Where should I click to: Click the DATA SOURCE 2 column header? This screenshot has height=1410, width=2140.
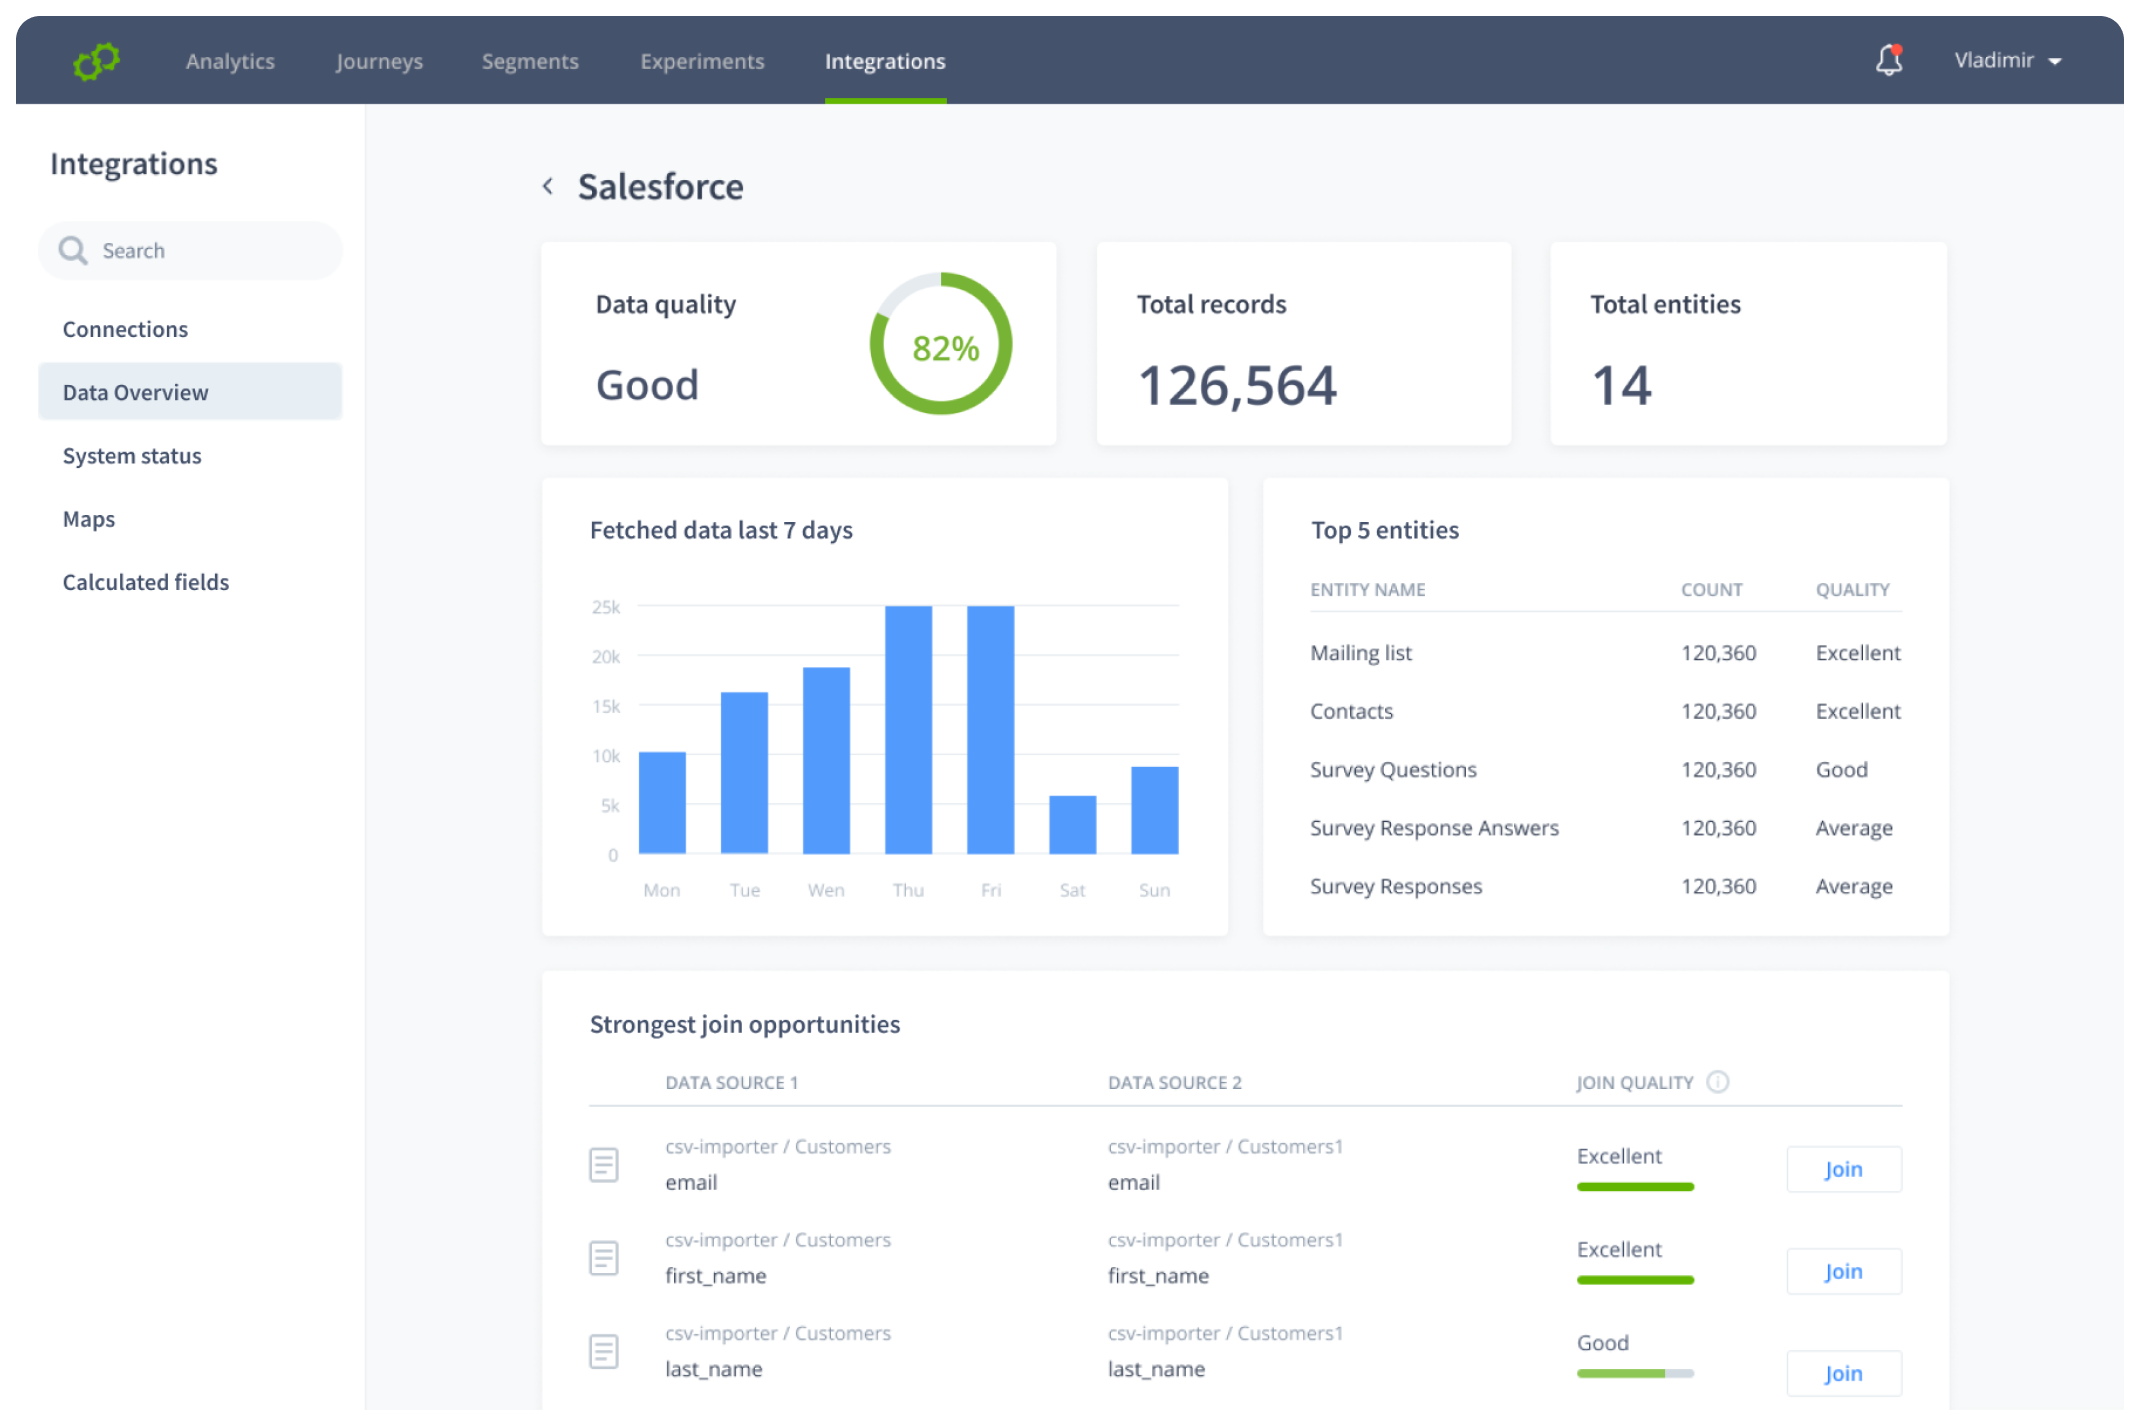pyautogui.click(x=1174, y=1083)
